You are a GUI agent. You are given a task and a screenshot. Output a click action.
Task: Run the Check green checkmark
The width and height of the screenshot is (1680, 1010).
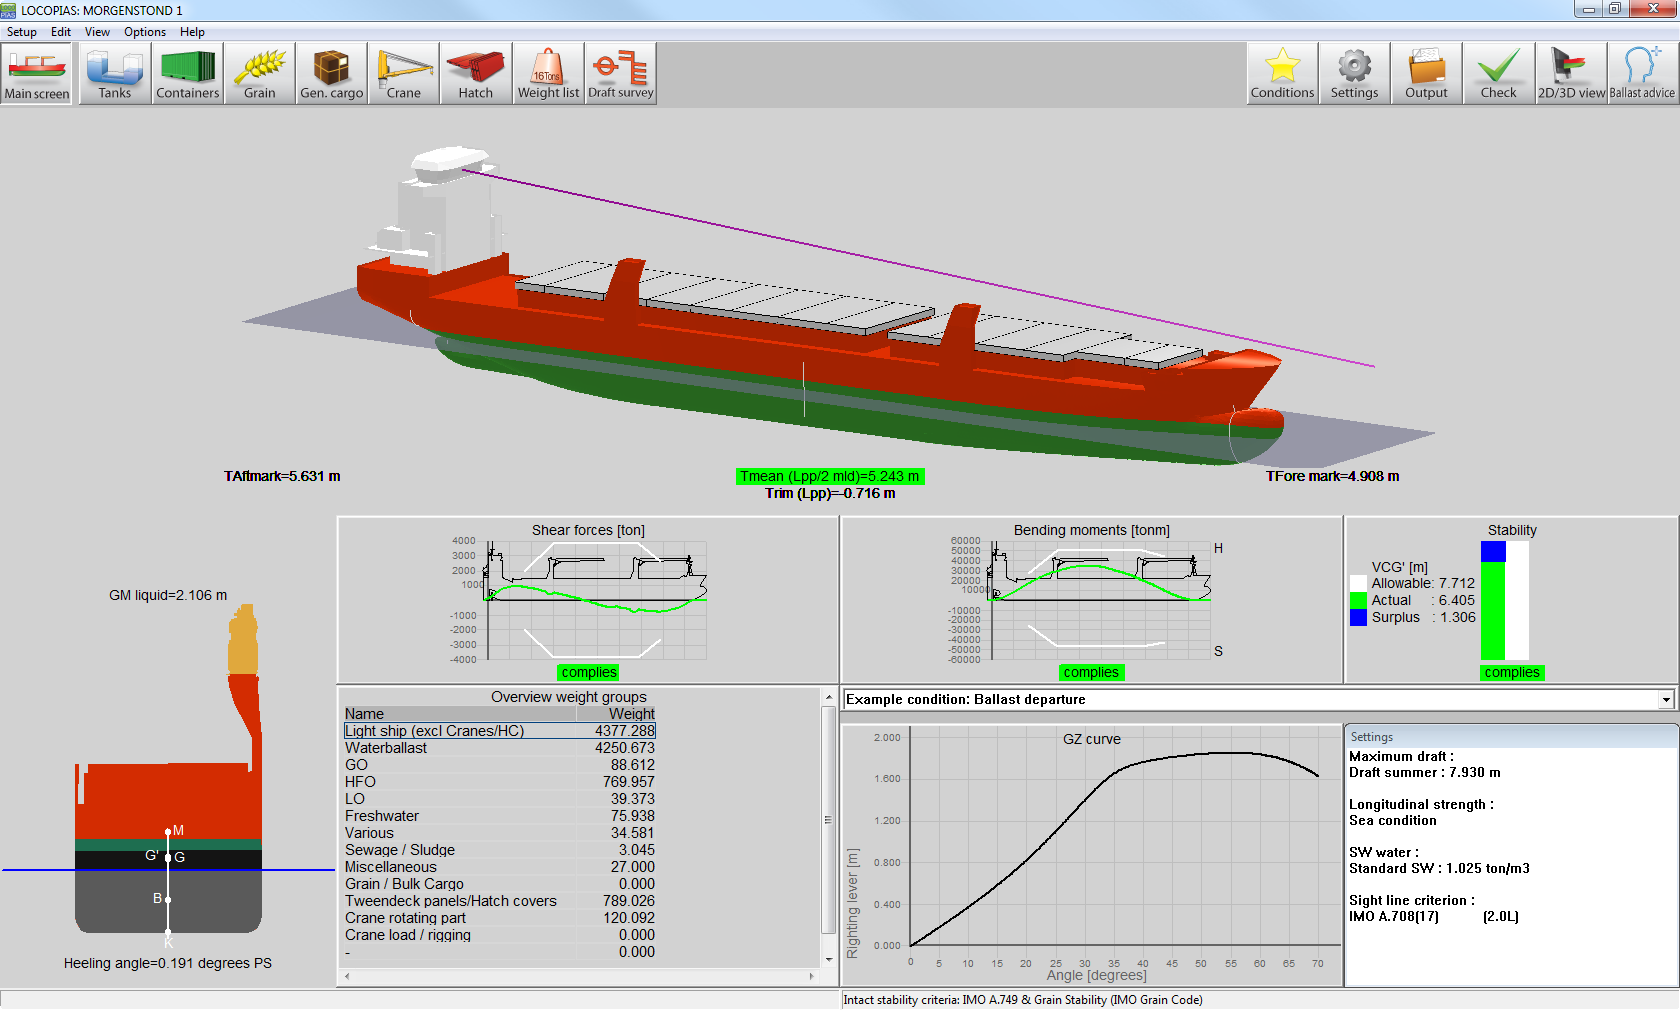tap(1498, 74)
